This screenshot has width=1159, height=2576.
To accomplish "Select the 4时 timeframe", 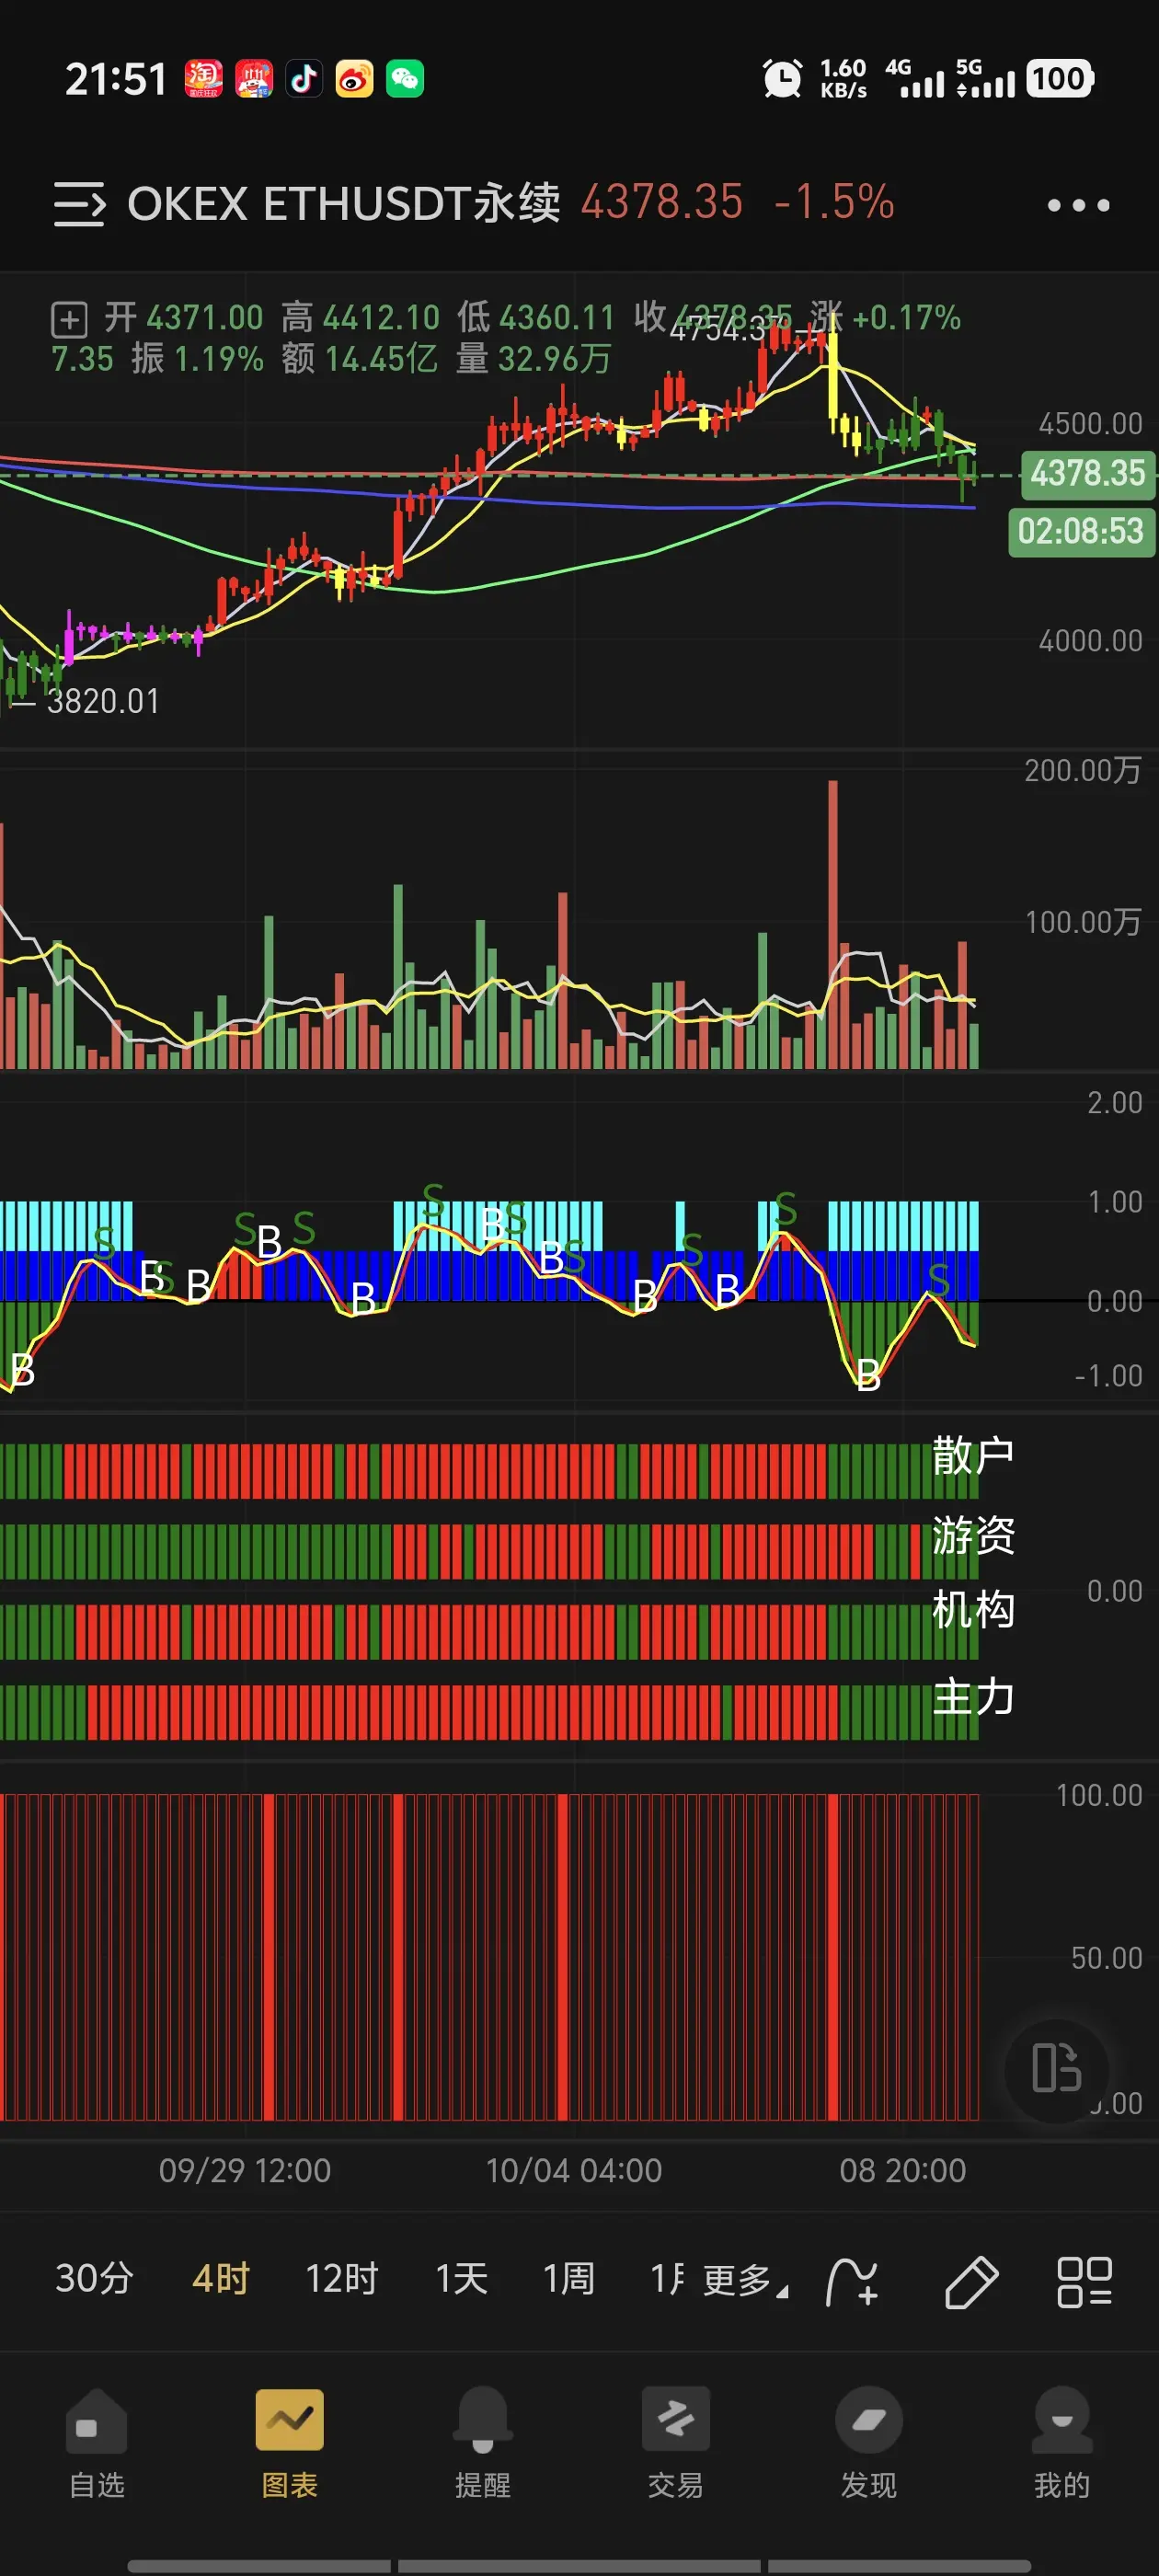I will tap(221, 2279).
